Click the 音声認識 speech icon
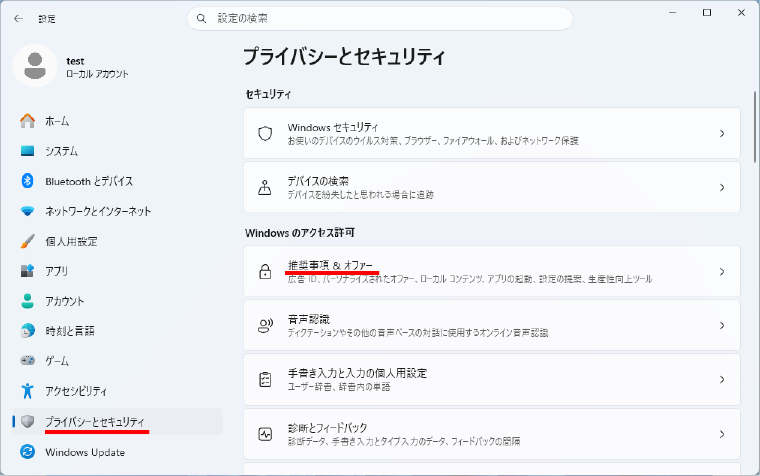Viewport: 760px width, 476px height. tap(265, 325)
